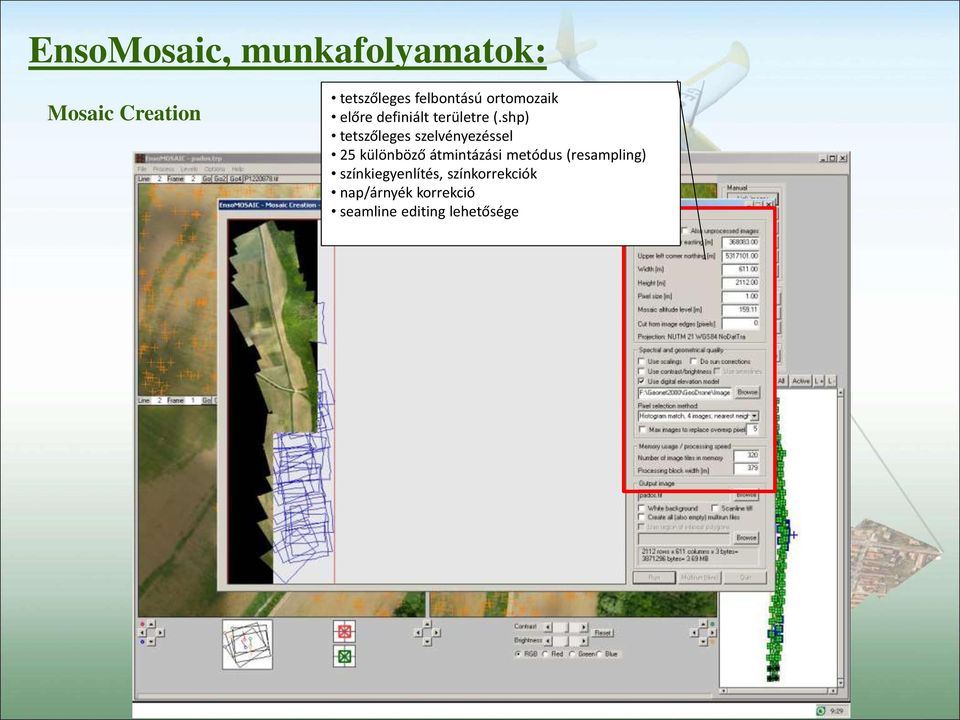Click the Active button above the overview
Viewport: 960px width, 720px height.
pos(800,381)
